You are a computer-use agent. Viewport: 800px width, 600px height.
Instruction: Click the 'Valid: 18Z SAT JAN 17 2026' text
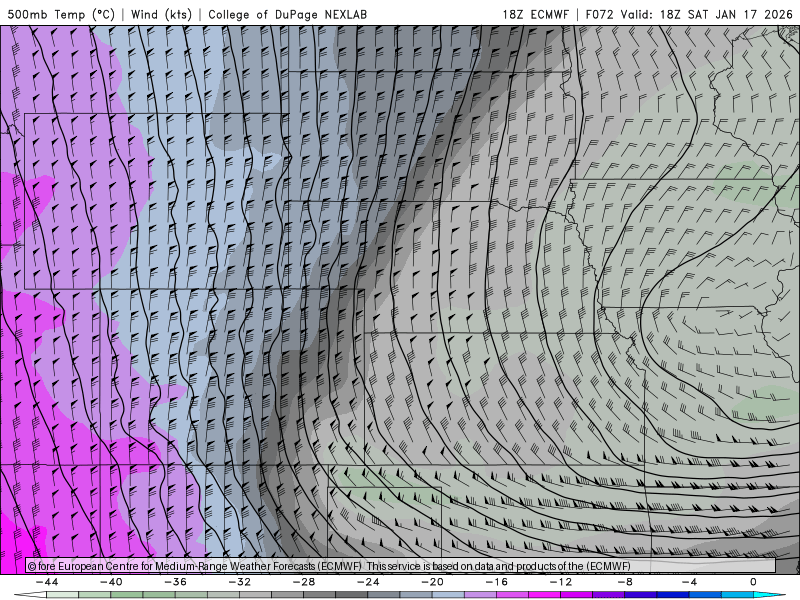click(x=706, y=14)
